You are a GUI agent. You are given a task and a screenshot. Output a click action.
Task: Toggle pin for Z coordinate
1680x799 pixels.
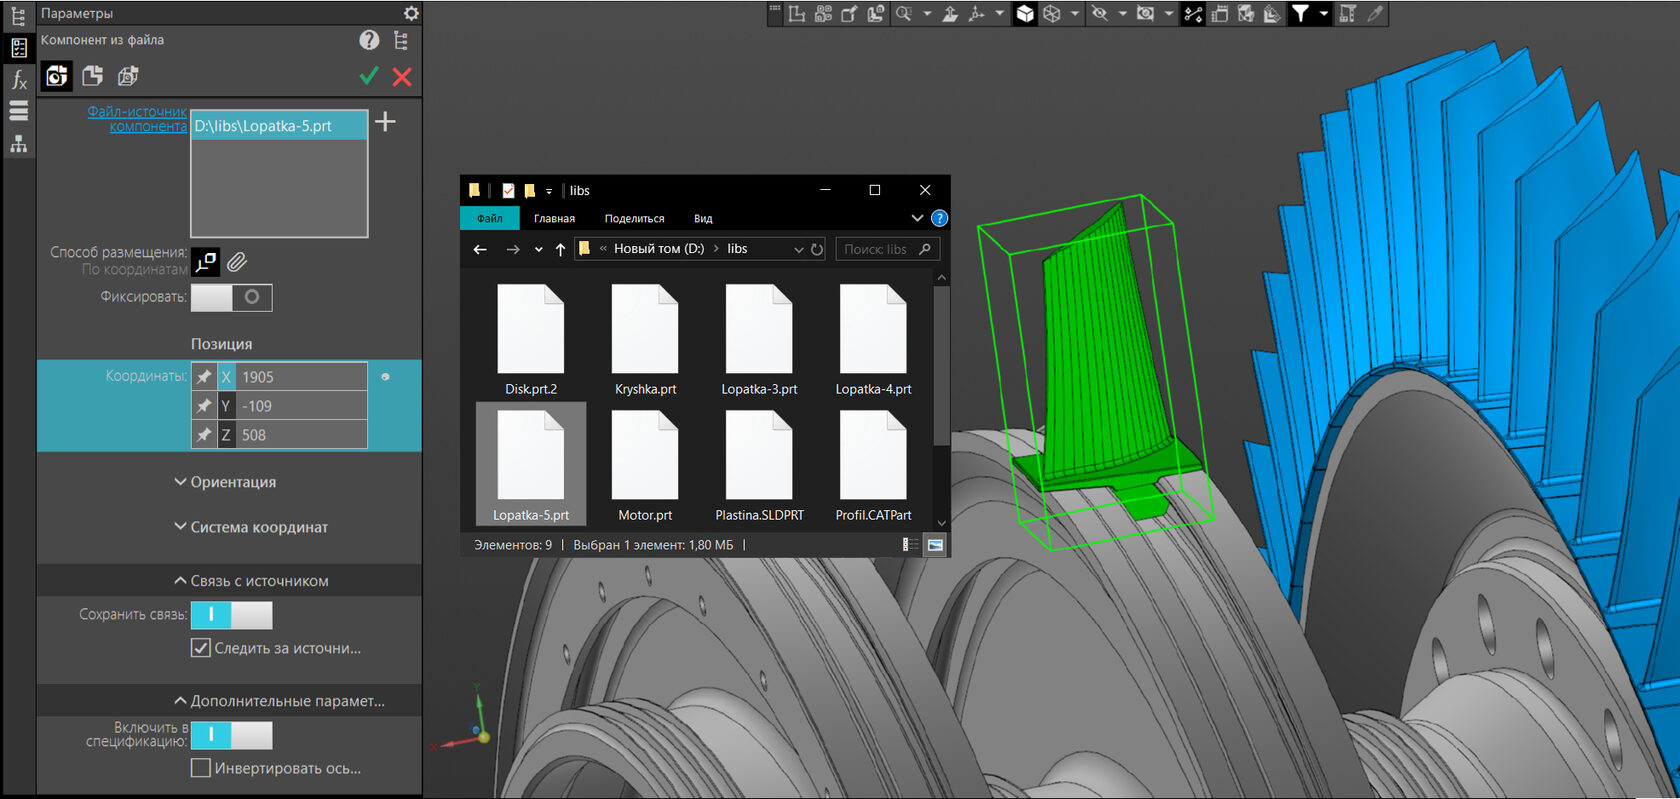point(204,435)
